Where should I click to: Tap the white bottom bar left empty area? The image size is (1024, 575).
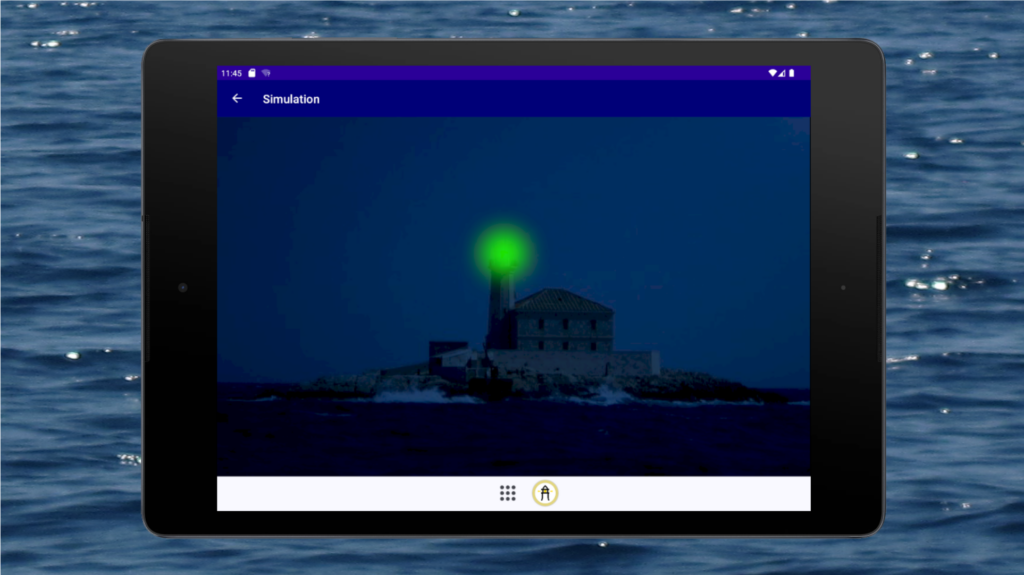[350, 493]
